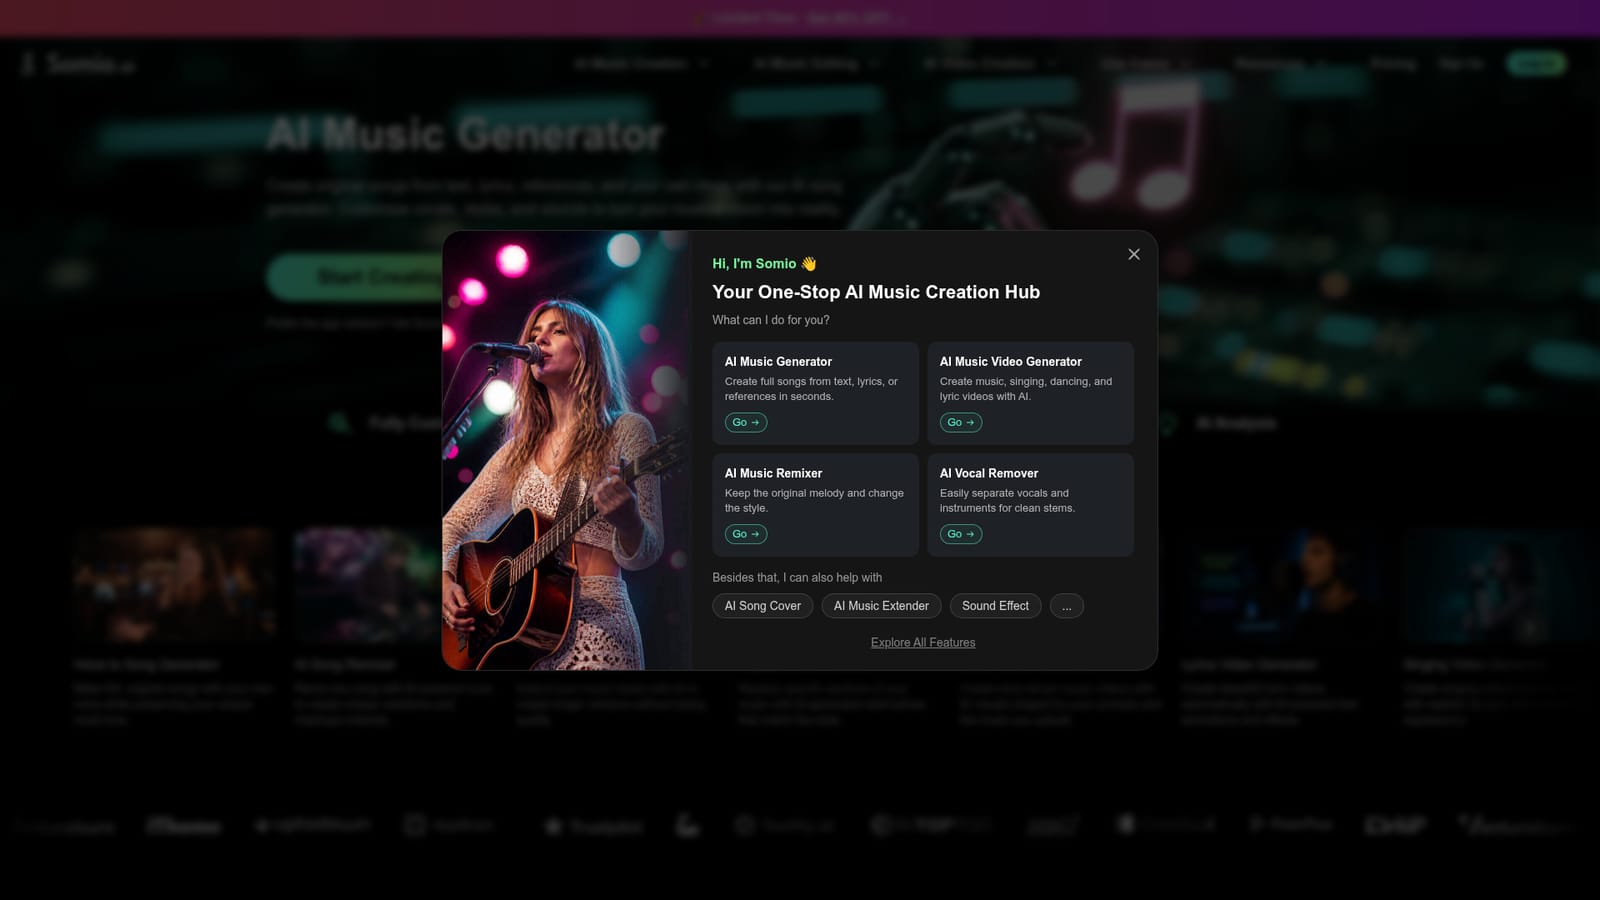This screenshot has height=900, width=1600.
Task: Click the AI Music Remixer card title
Action: click(x=773, y=474)
